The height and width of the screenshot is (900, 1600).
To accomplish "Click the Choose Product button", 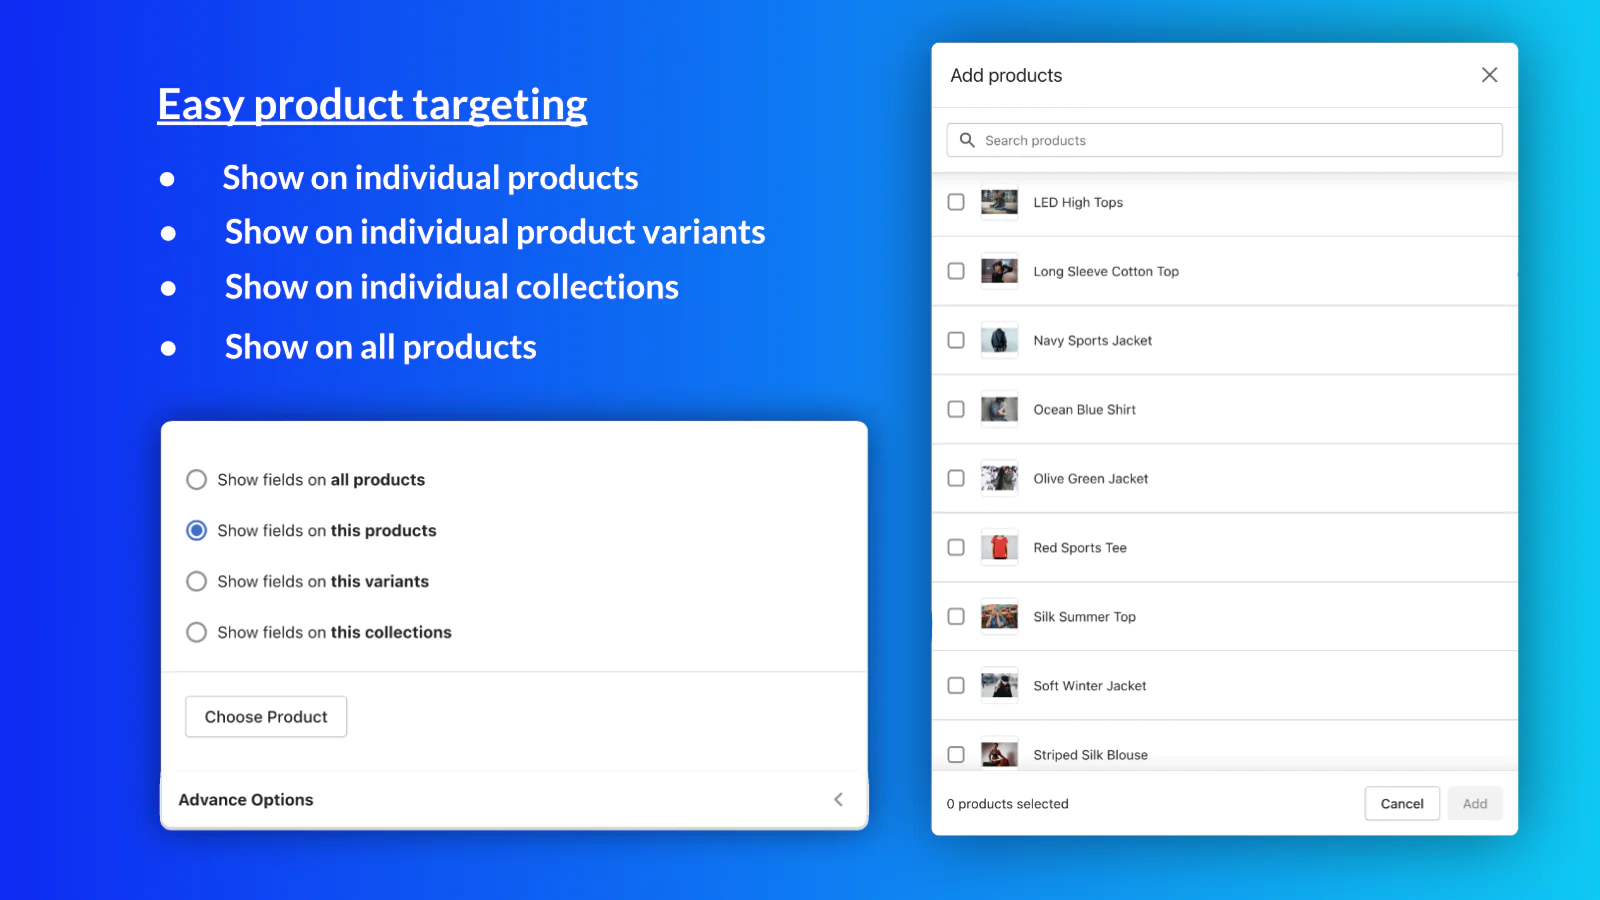I will [x=266, y=717].
